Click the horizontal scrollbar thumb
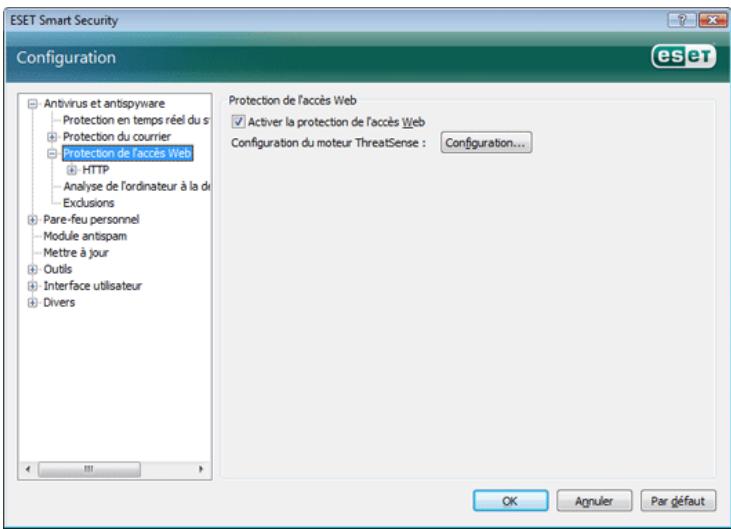 click(89, 469)
